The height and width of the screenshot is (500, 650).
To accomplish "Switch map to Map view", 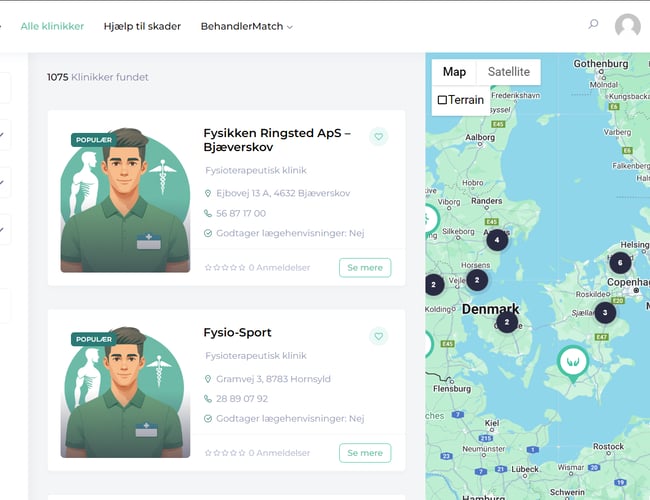I will click(454, 72).
